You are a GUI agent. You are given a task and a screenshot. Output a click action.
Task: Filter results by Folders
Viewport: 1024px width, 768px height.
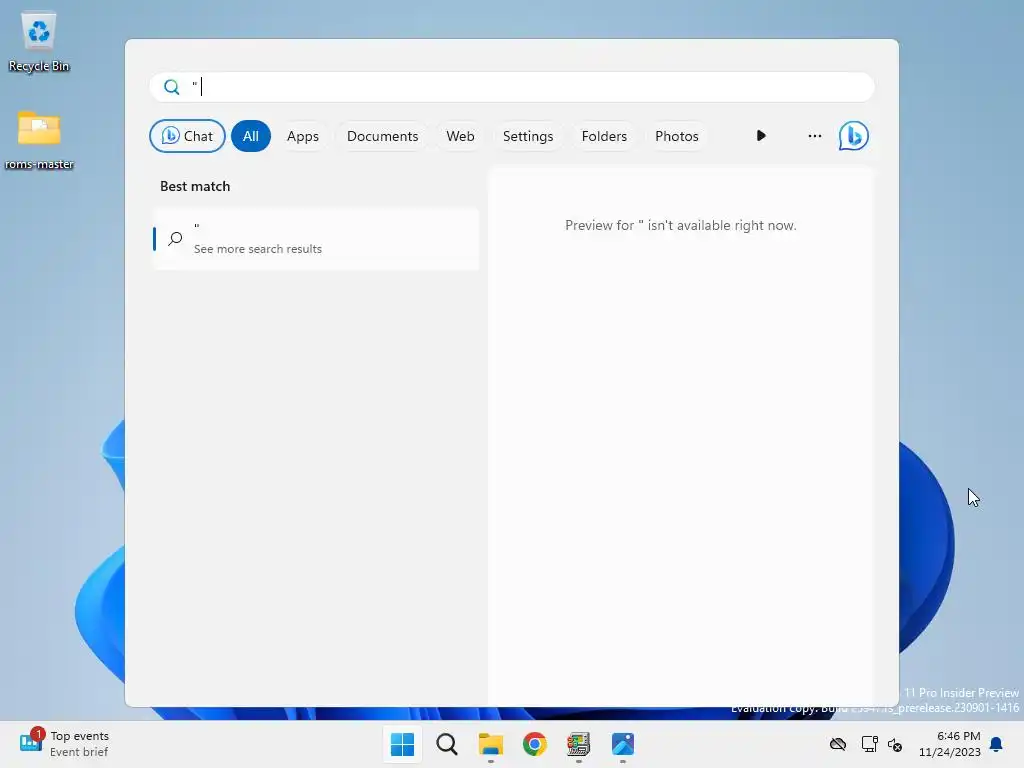(x=604, y=136)
